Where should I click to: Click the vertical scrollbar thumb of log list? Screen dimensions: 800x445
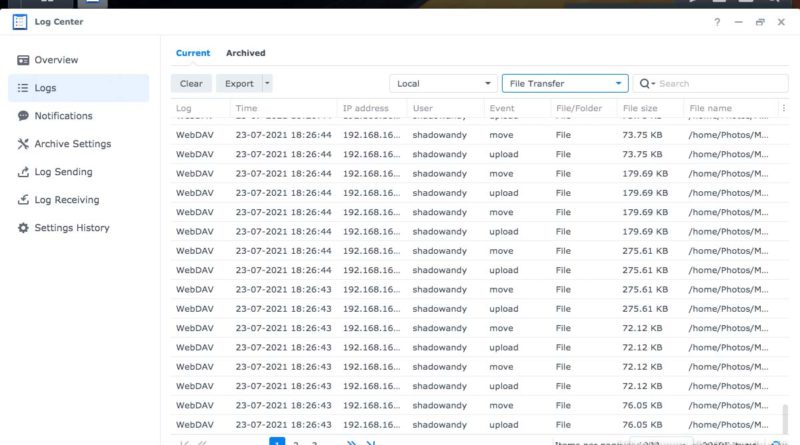tap(786, 413)
